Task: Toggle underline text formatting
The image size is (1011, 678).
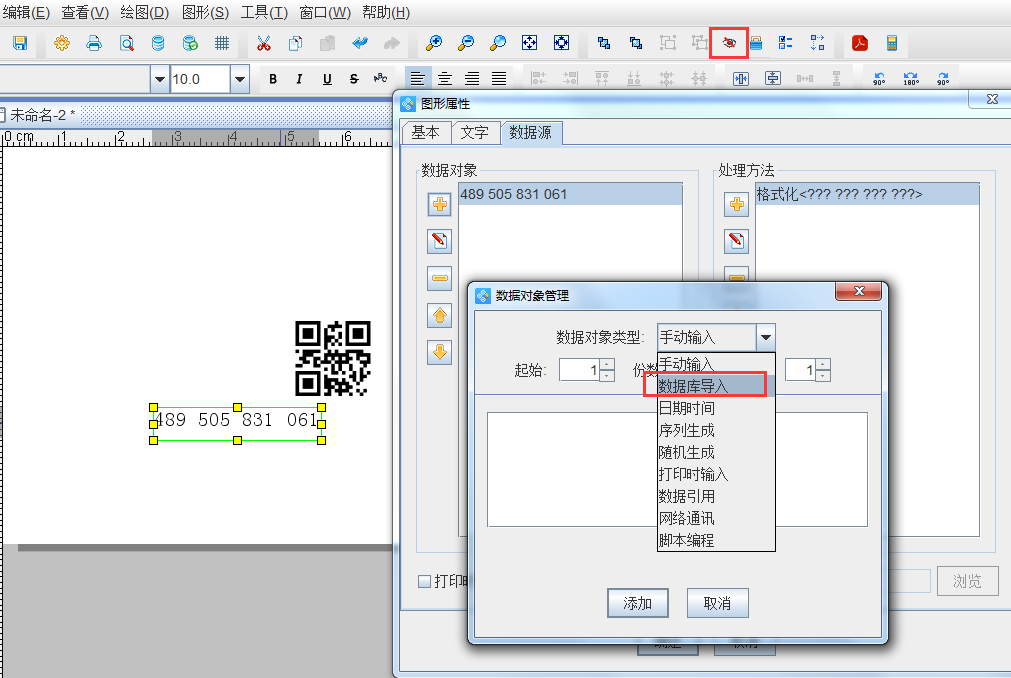Action: pos(327,79)
